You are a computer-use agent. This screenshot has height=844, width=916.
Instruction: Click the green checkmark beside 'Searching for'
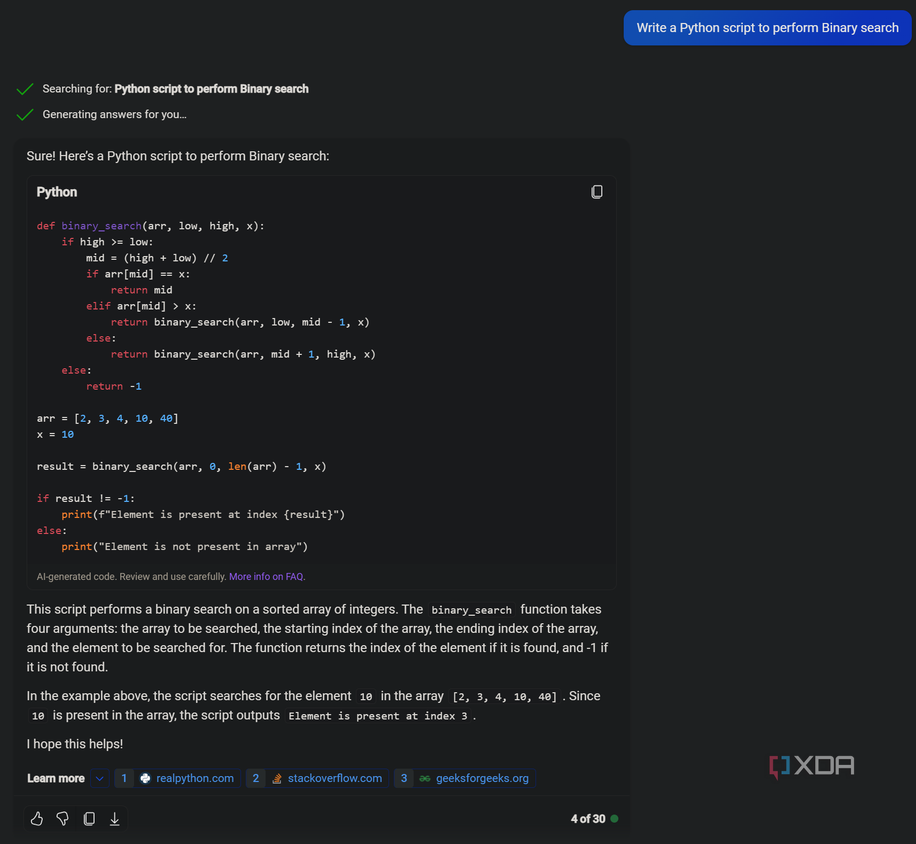tap(25, 89)
